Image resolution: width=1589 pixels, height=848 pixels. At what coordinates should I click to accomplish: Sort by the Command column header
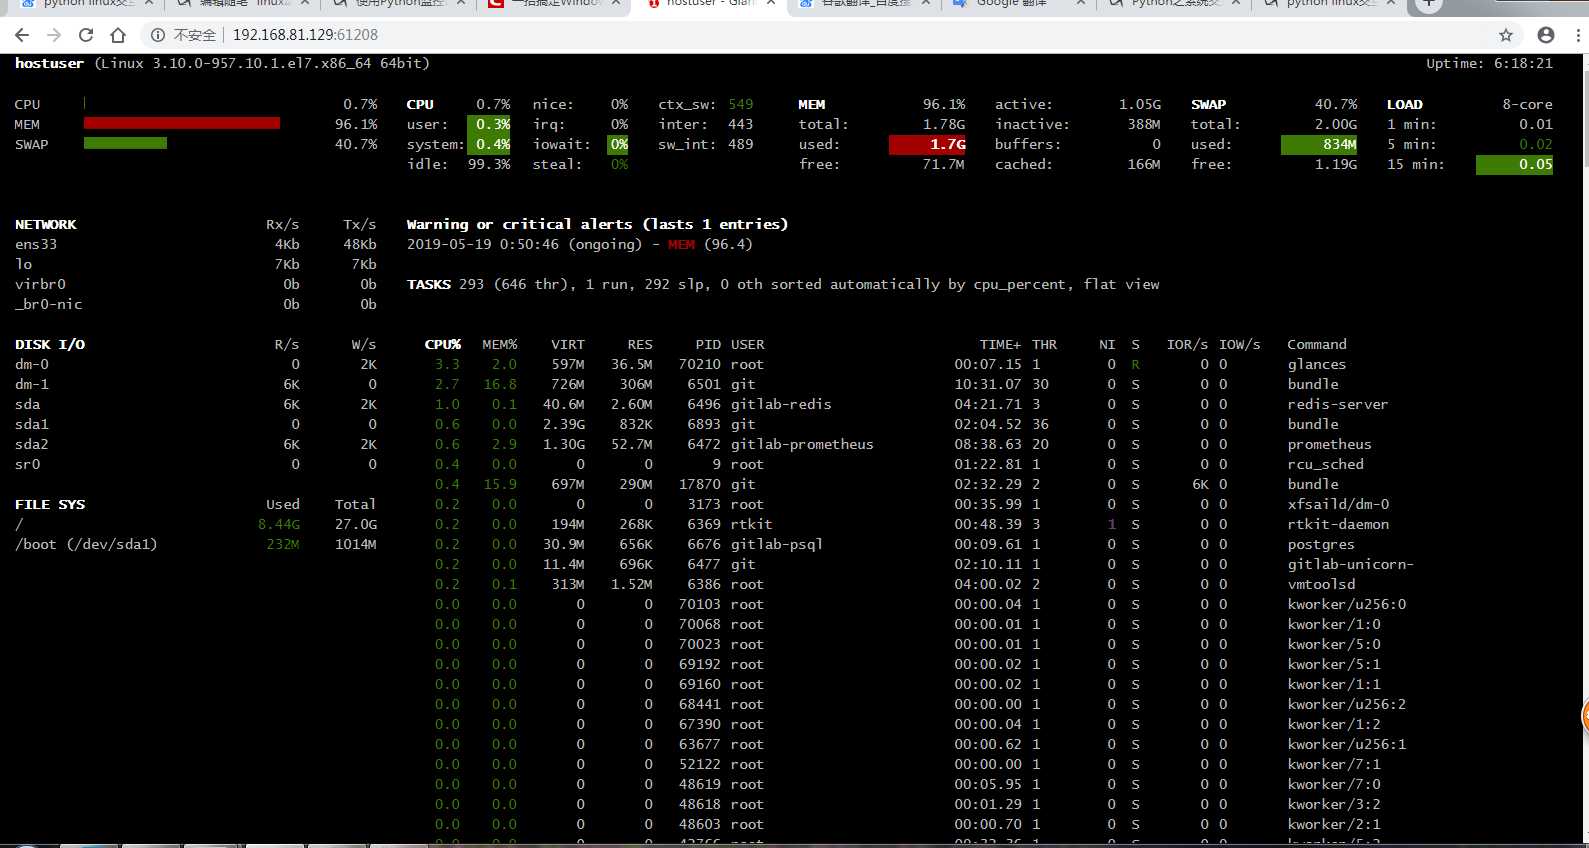click(x=1317, y=344)
